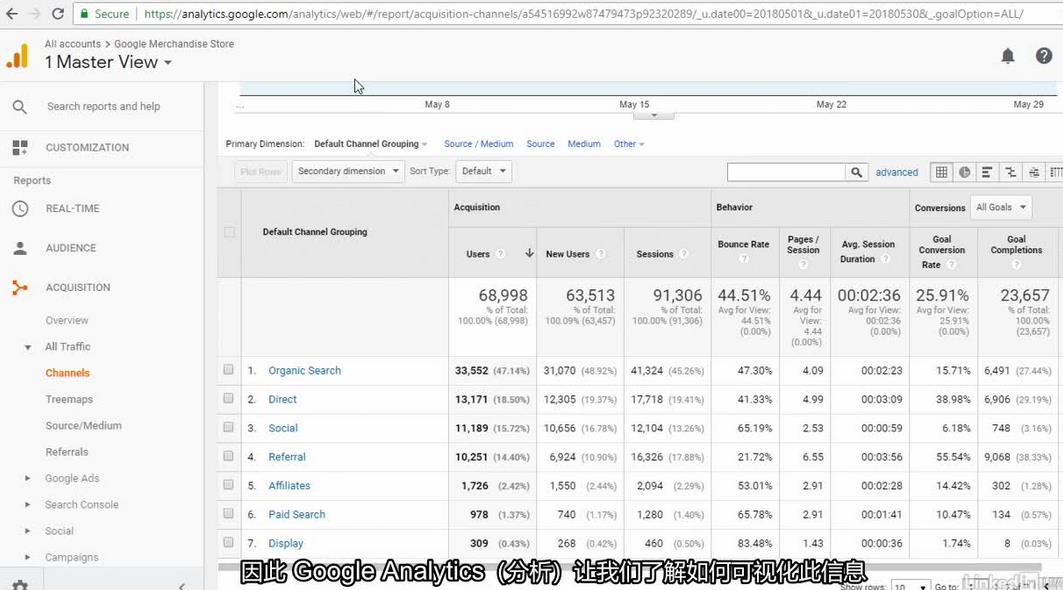This screenshot has height=590, width=1063.
Task: Open the Source/Medium report in sidebar
Action: pyautogui.click(x=83, y=426)
